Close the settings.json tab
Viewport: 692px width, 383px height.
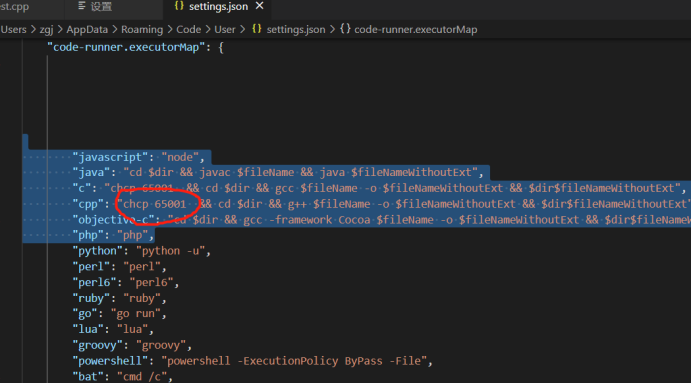[260, 6]
